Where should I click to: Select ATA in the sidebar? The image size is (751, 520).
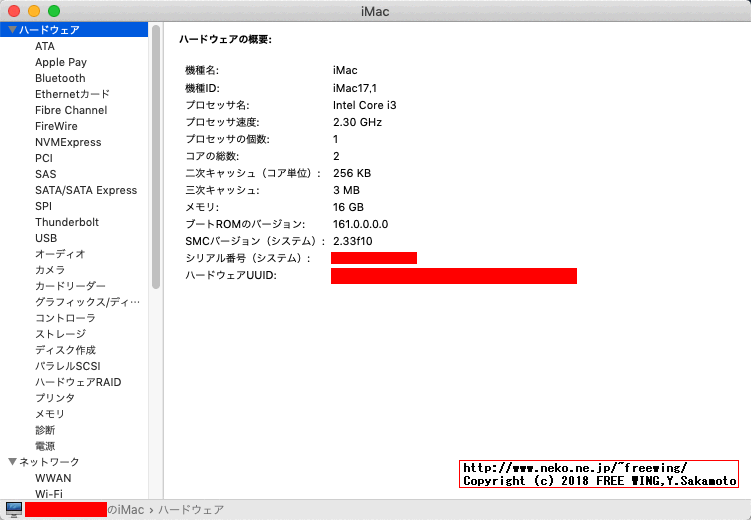click(x=45, y=46)
